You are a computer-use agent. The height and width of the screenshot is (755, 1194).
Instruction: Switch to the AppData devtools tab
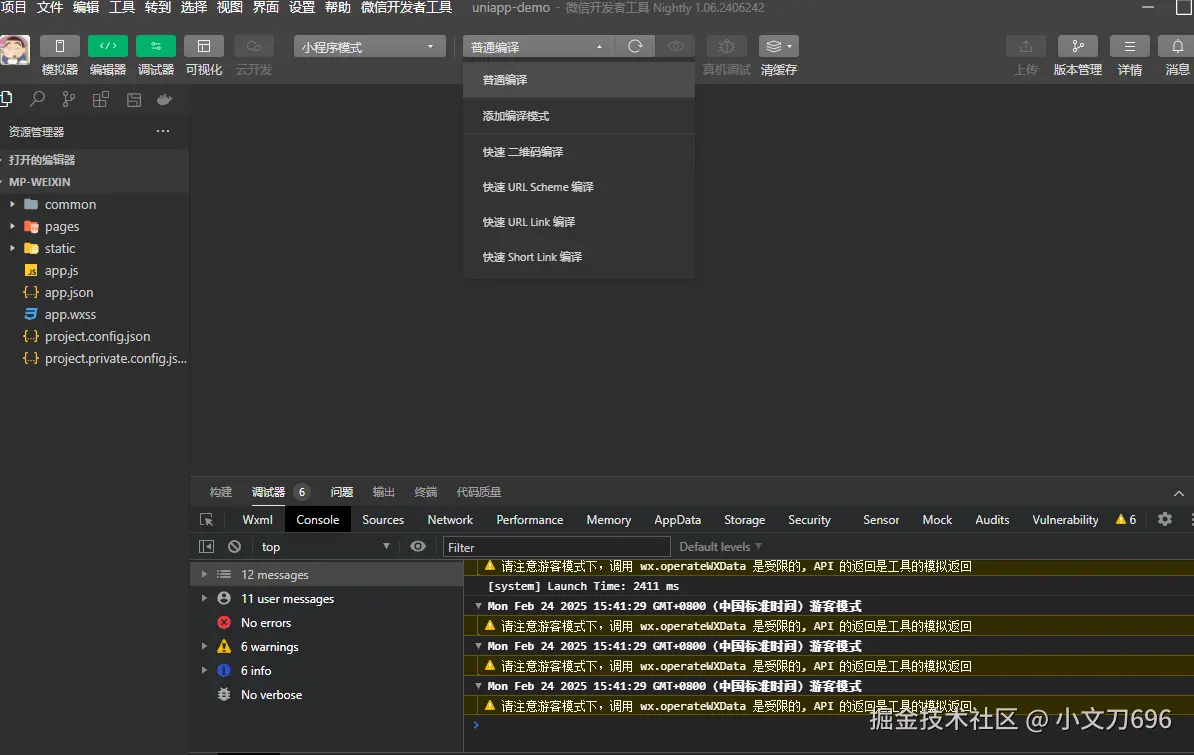coord(678,520)
